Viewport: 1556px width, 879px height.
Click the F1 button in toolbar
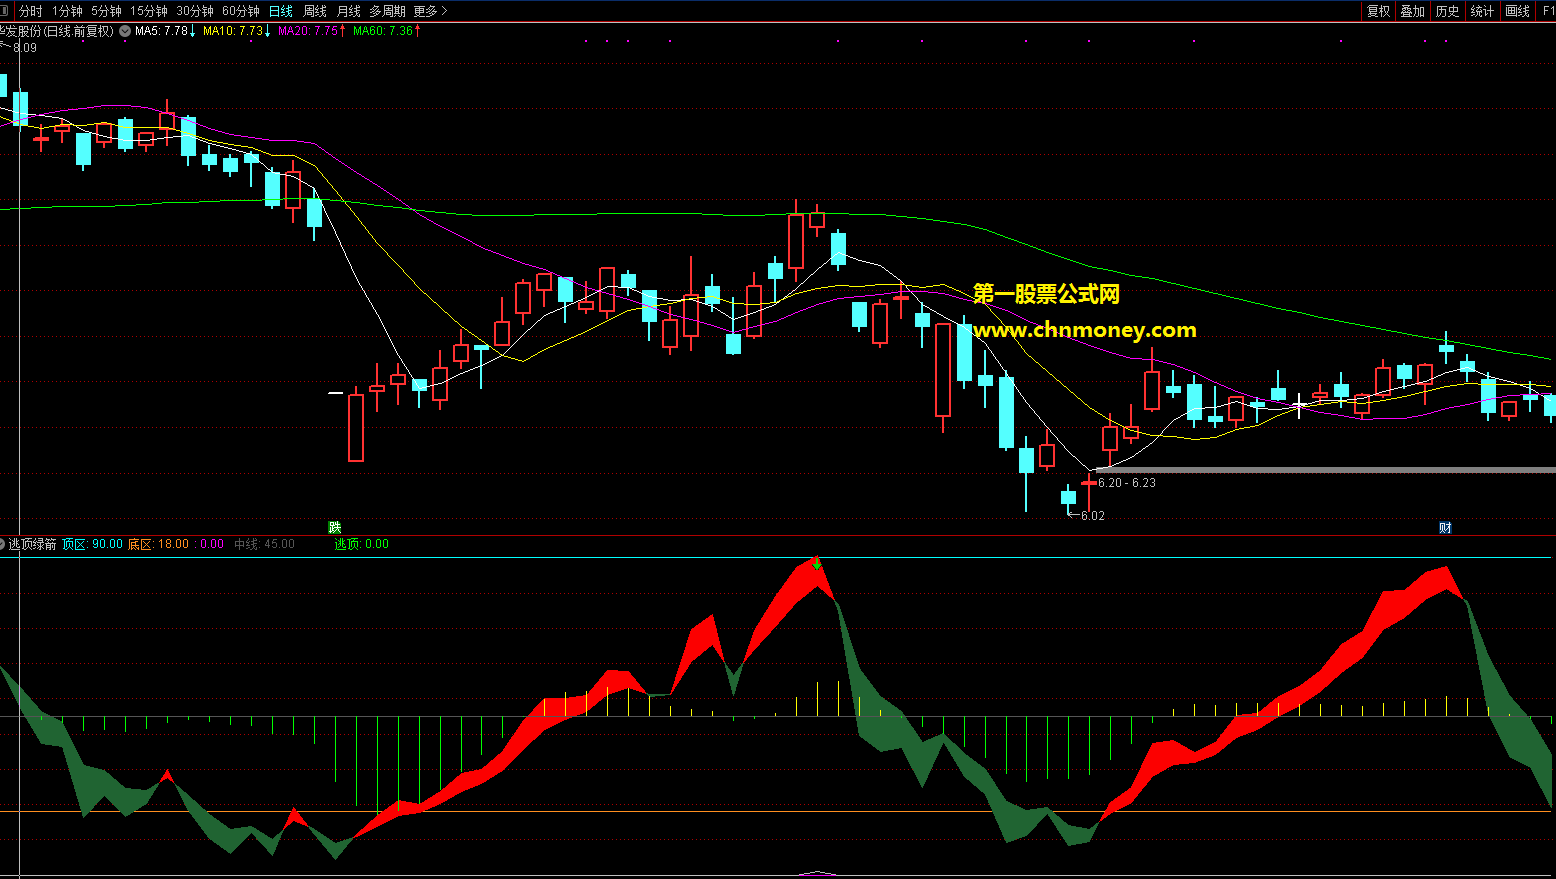[x=1548, y=11]
